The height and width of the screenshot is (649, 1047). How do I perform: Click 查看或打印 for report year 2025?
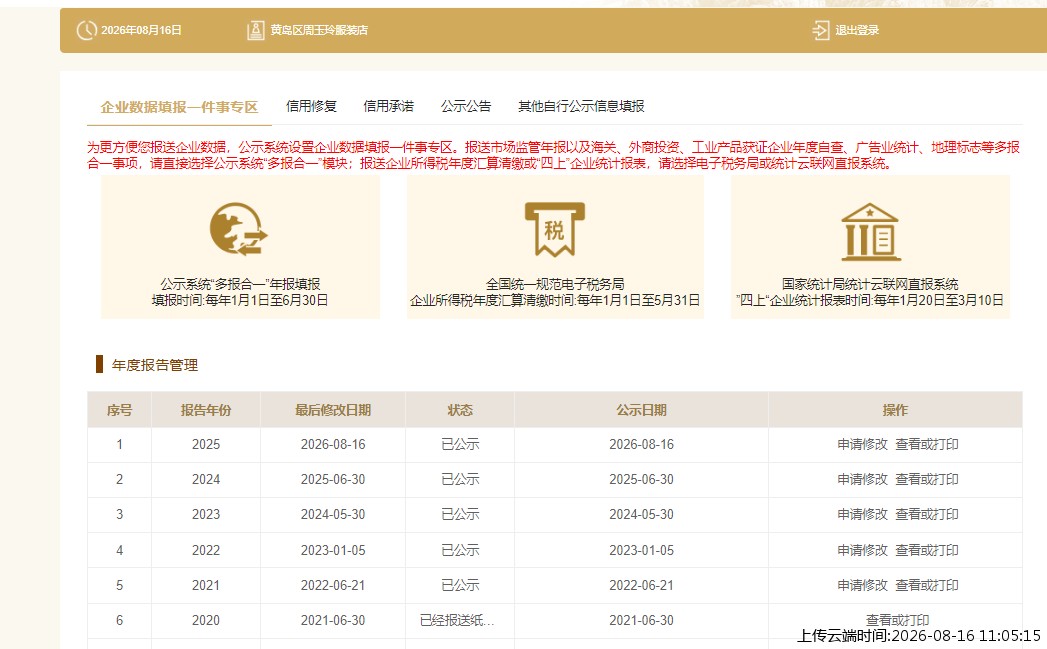point(927,445)
